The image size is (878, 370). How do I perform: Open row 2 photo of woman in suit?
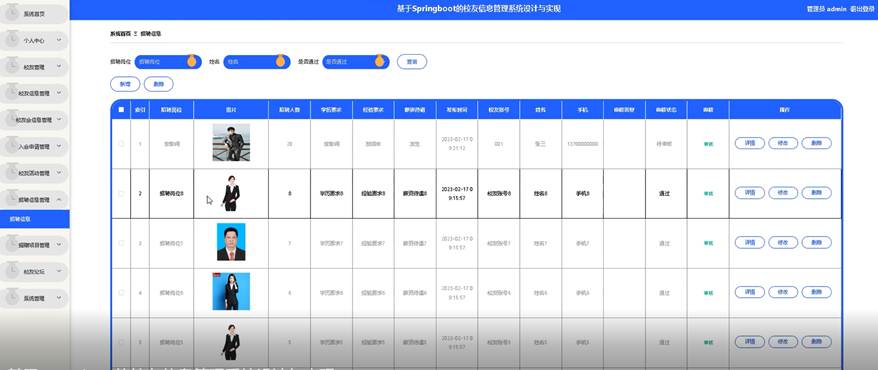tap(231, 193)
